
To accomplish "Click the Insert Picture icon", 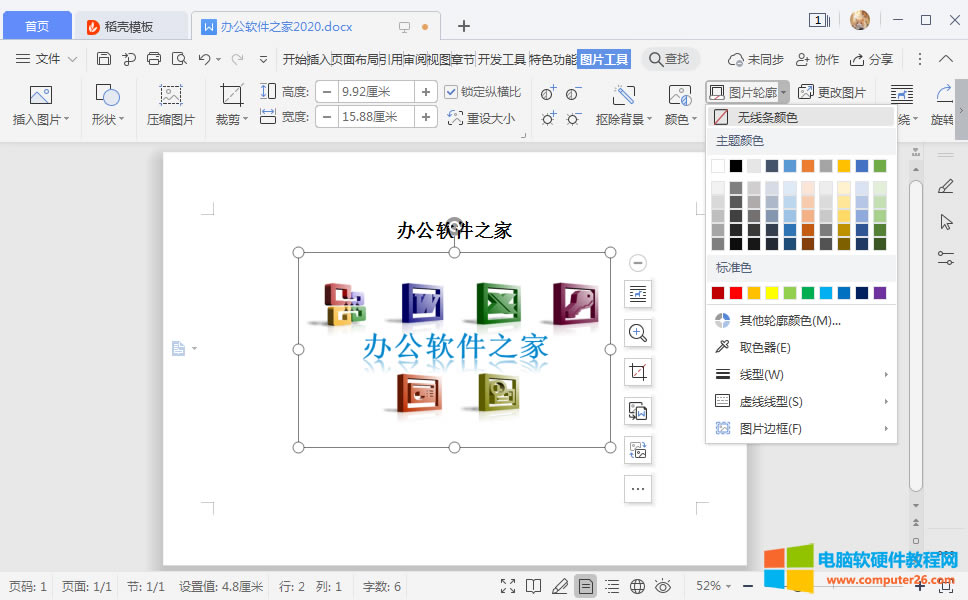I will click(40, 97).
